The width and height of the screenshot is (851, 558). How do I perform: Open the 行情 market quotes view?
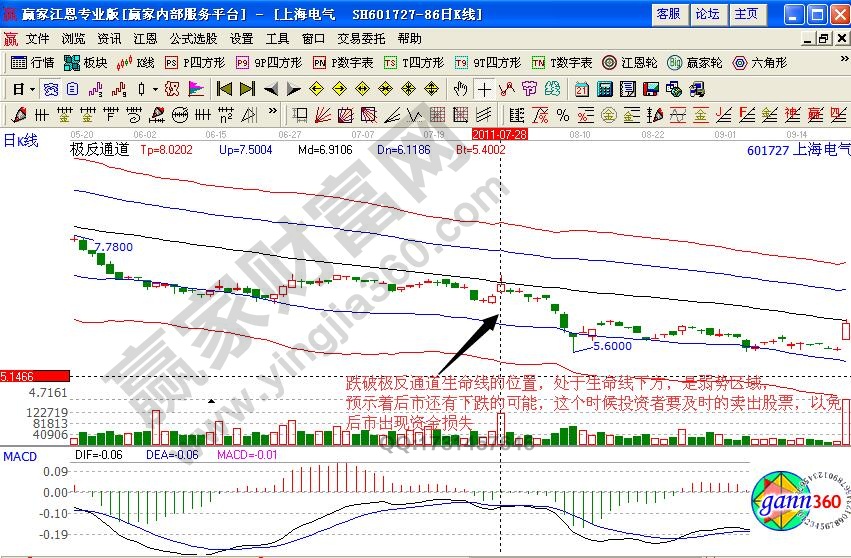point(33,63)
